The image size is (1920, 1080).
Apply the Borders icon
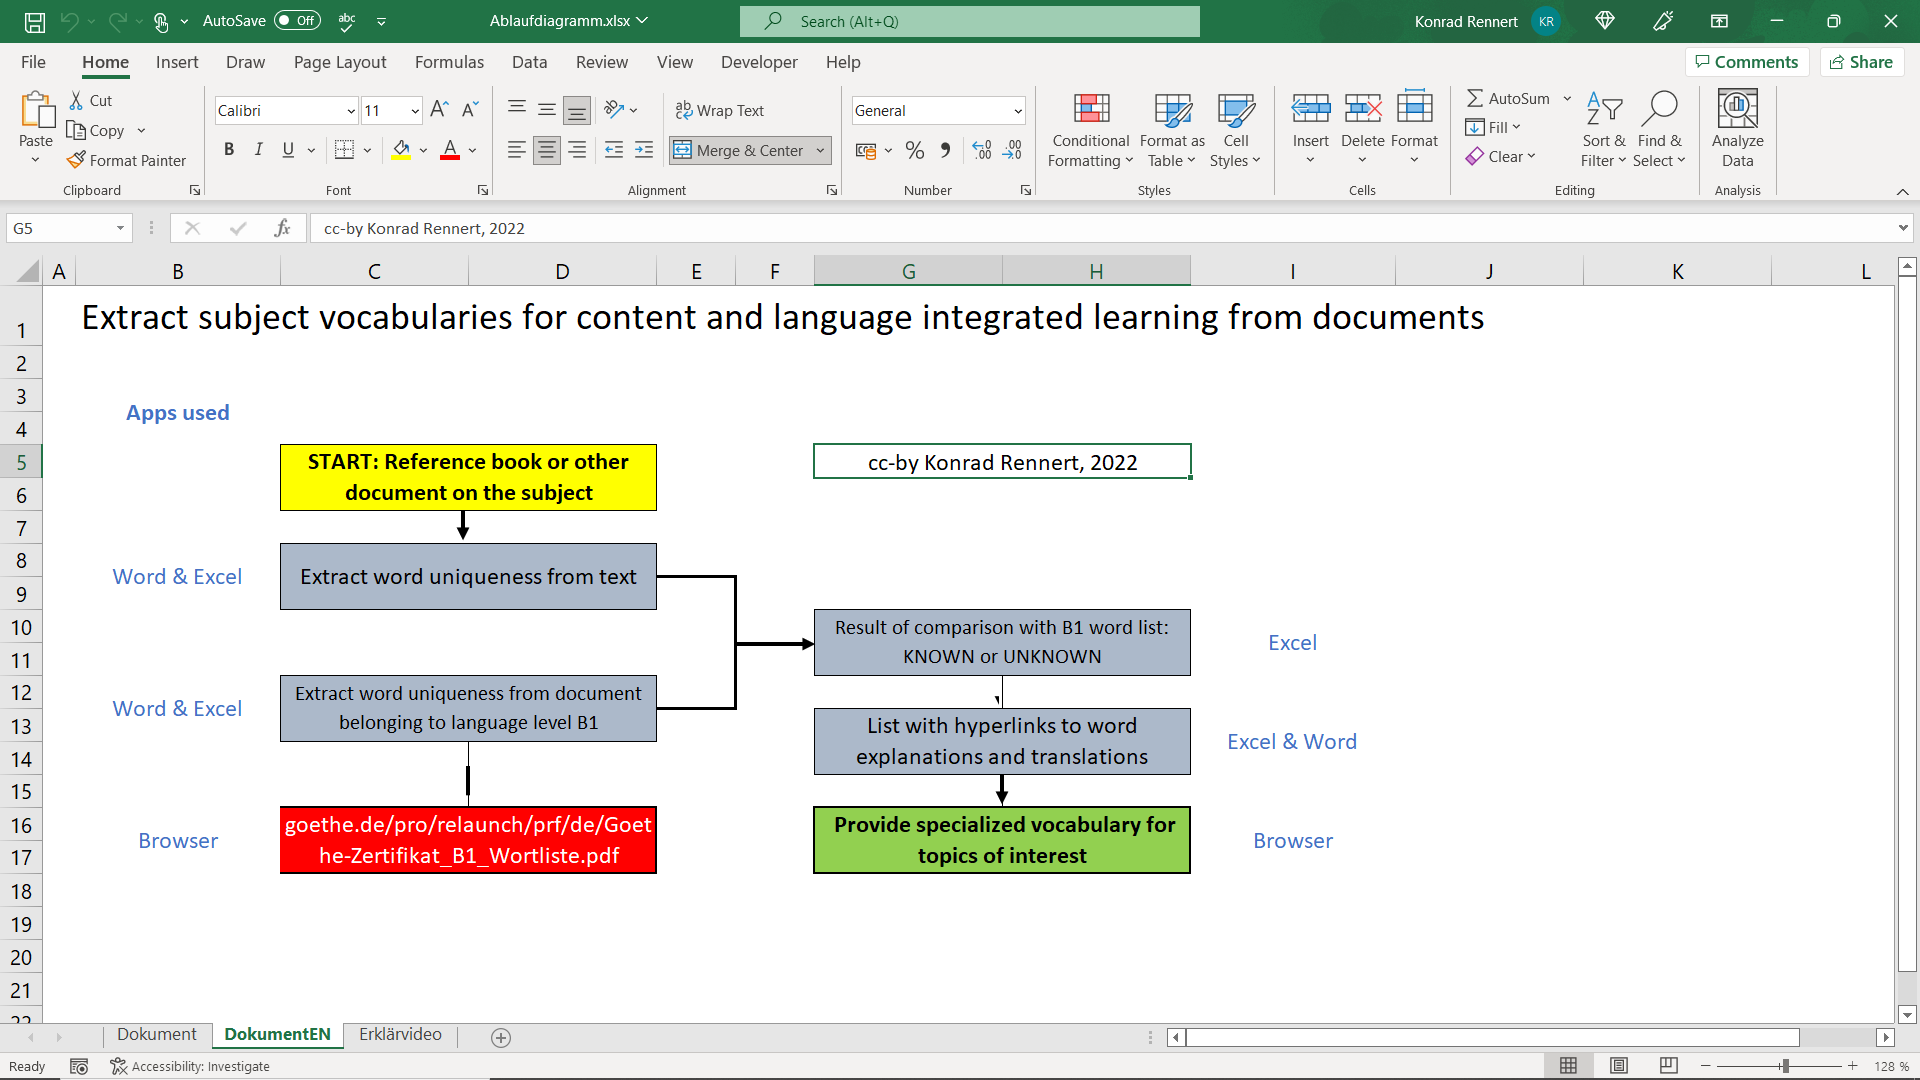[x=344, y=150]
